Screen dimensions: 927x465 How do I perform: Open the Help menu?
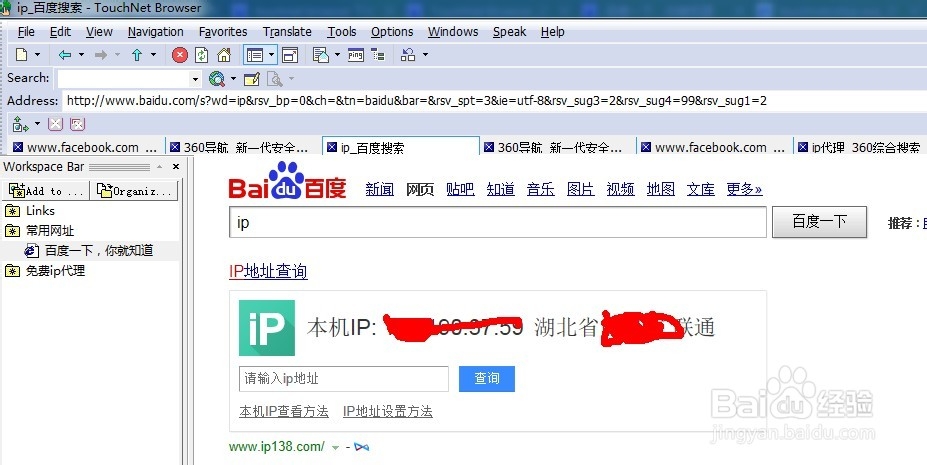tap(552, 32)
